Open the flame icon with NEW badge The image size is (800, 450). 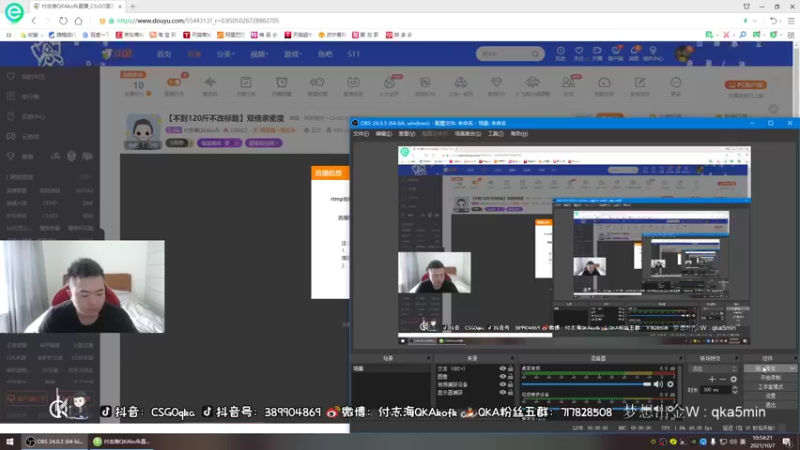pyautogui.click(x=389, y=82)
